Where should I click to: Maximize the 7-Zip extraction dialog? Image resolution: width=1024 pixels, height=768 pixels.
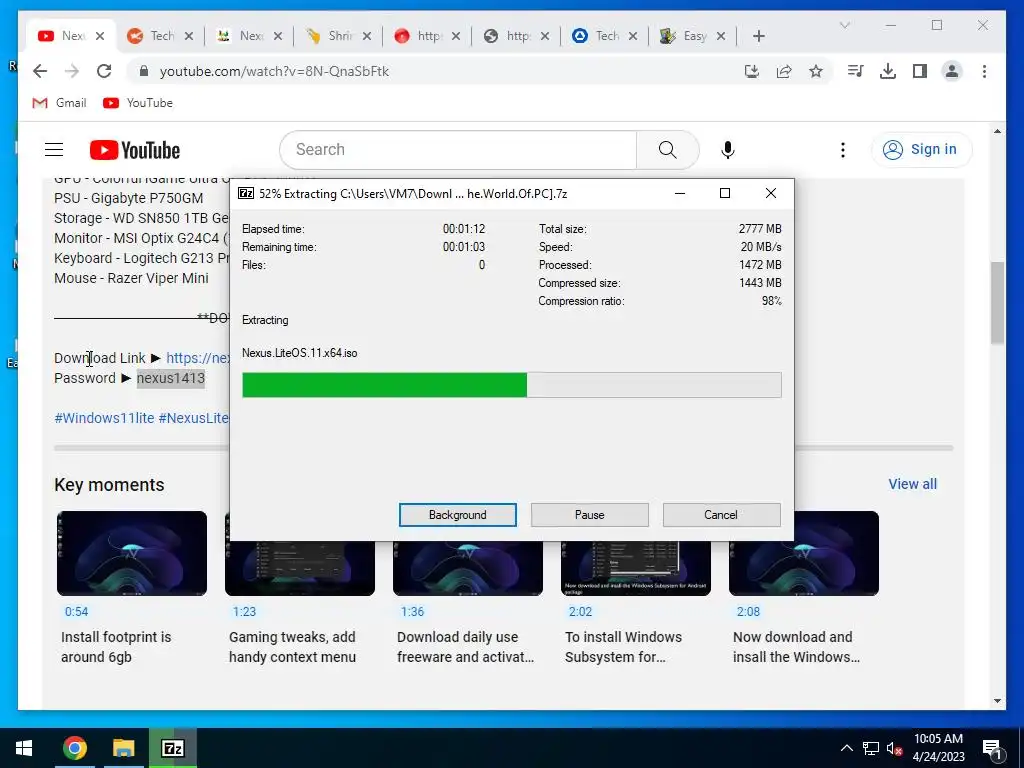coord(725,193)
